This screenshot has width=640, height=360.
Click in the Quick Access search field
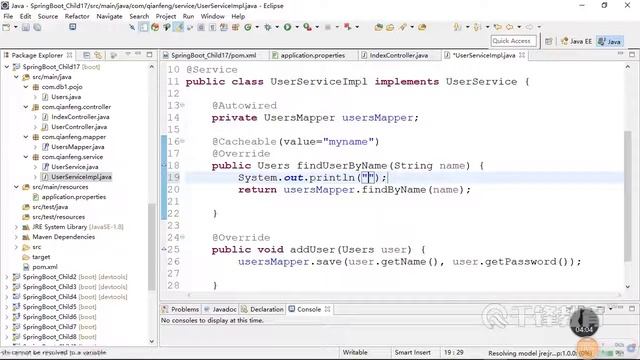click(513, 41)
